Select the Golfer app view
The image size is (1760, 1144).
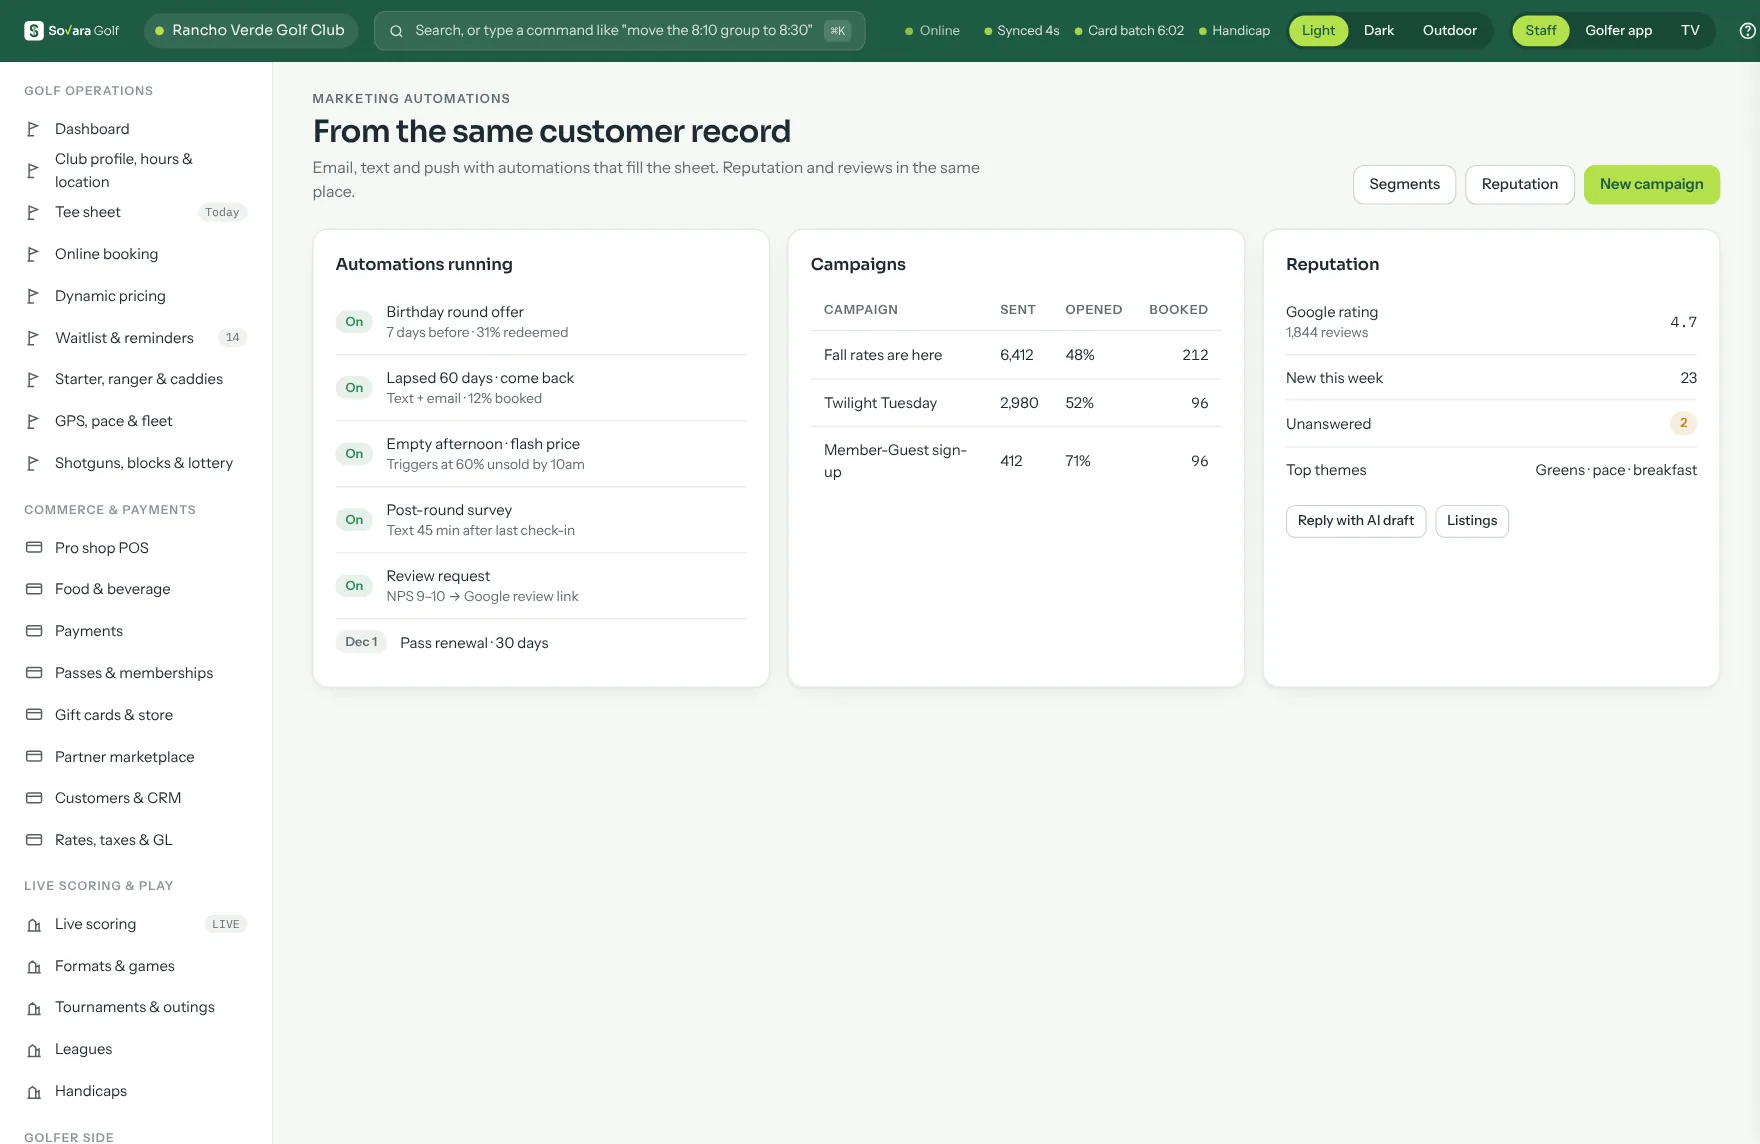coord(1618,31)
